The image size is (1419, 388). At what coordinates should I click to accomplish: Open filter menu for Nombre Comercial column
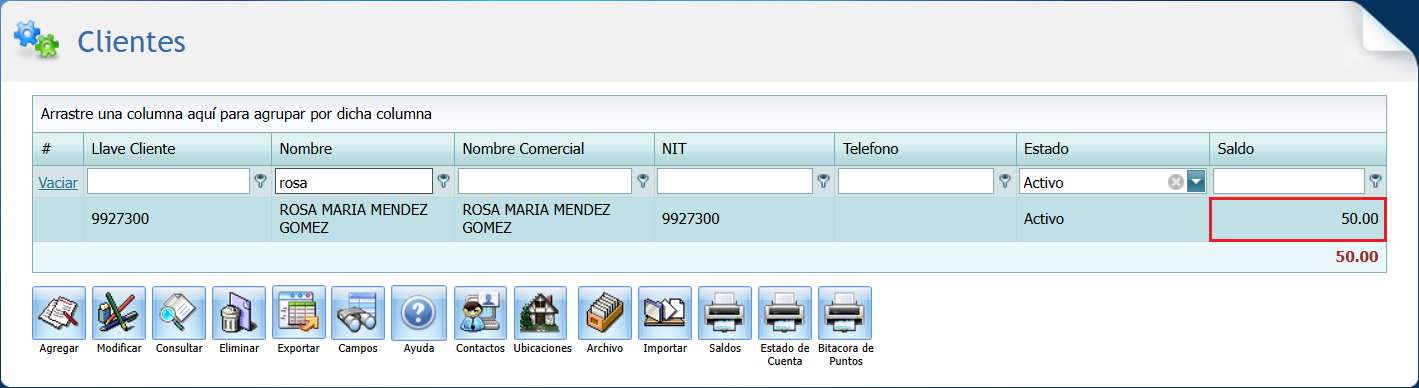click(642, 181)
